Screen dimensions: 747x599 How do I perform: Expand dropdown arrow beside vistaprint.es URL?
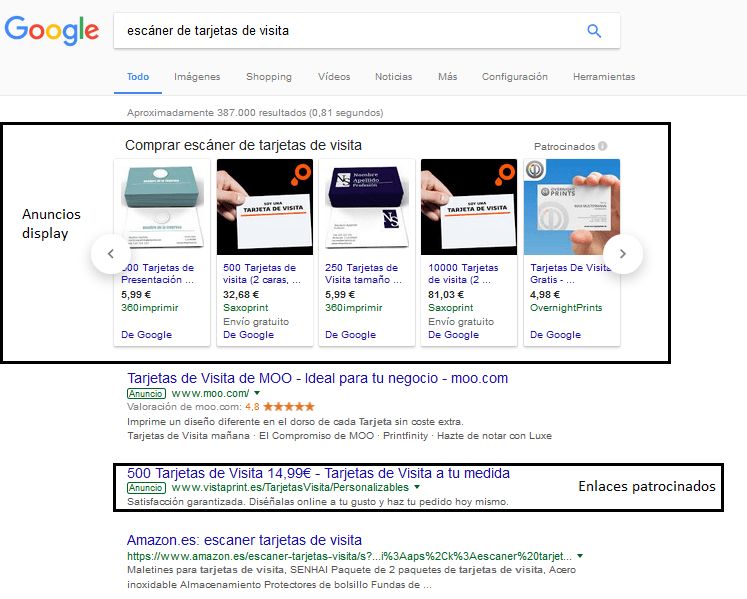point(417,487)
